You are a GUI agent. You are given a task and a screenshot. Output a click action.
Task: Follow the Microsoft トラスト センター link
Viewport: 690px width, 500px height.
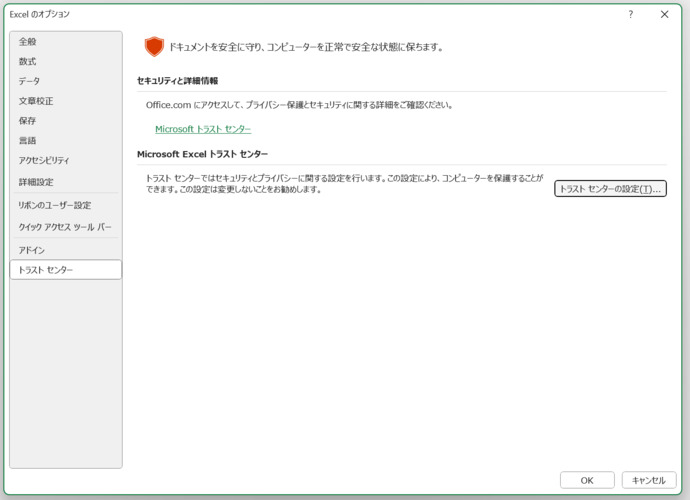coord(203,129)
